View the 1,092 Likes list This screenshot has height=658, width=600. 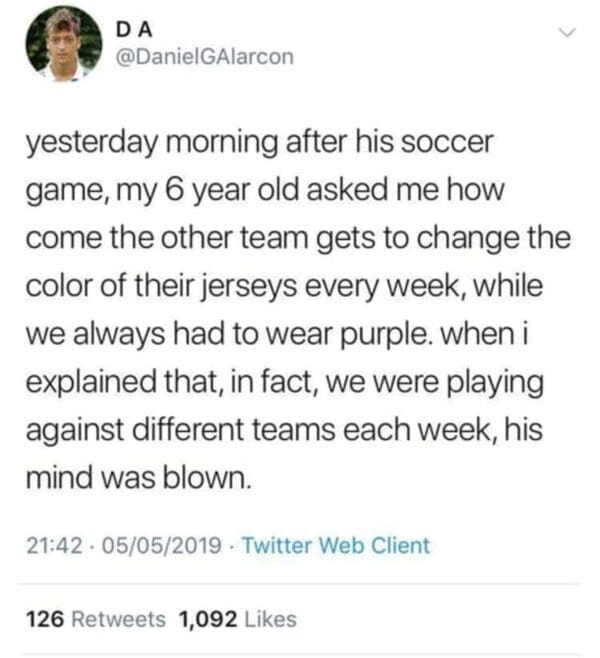click(238, 619)
